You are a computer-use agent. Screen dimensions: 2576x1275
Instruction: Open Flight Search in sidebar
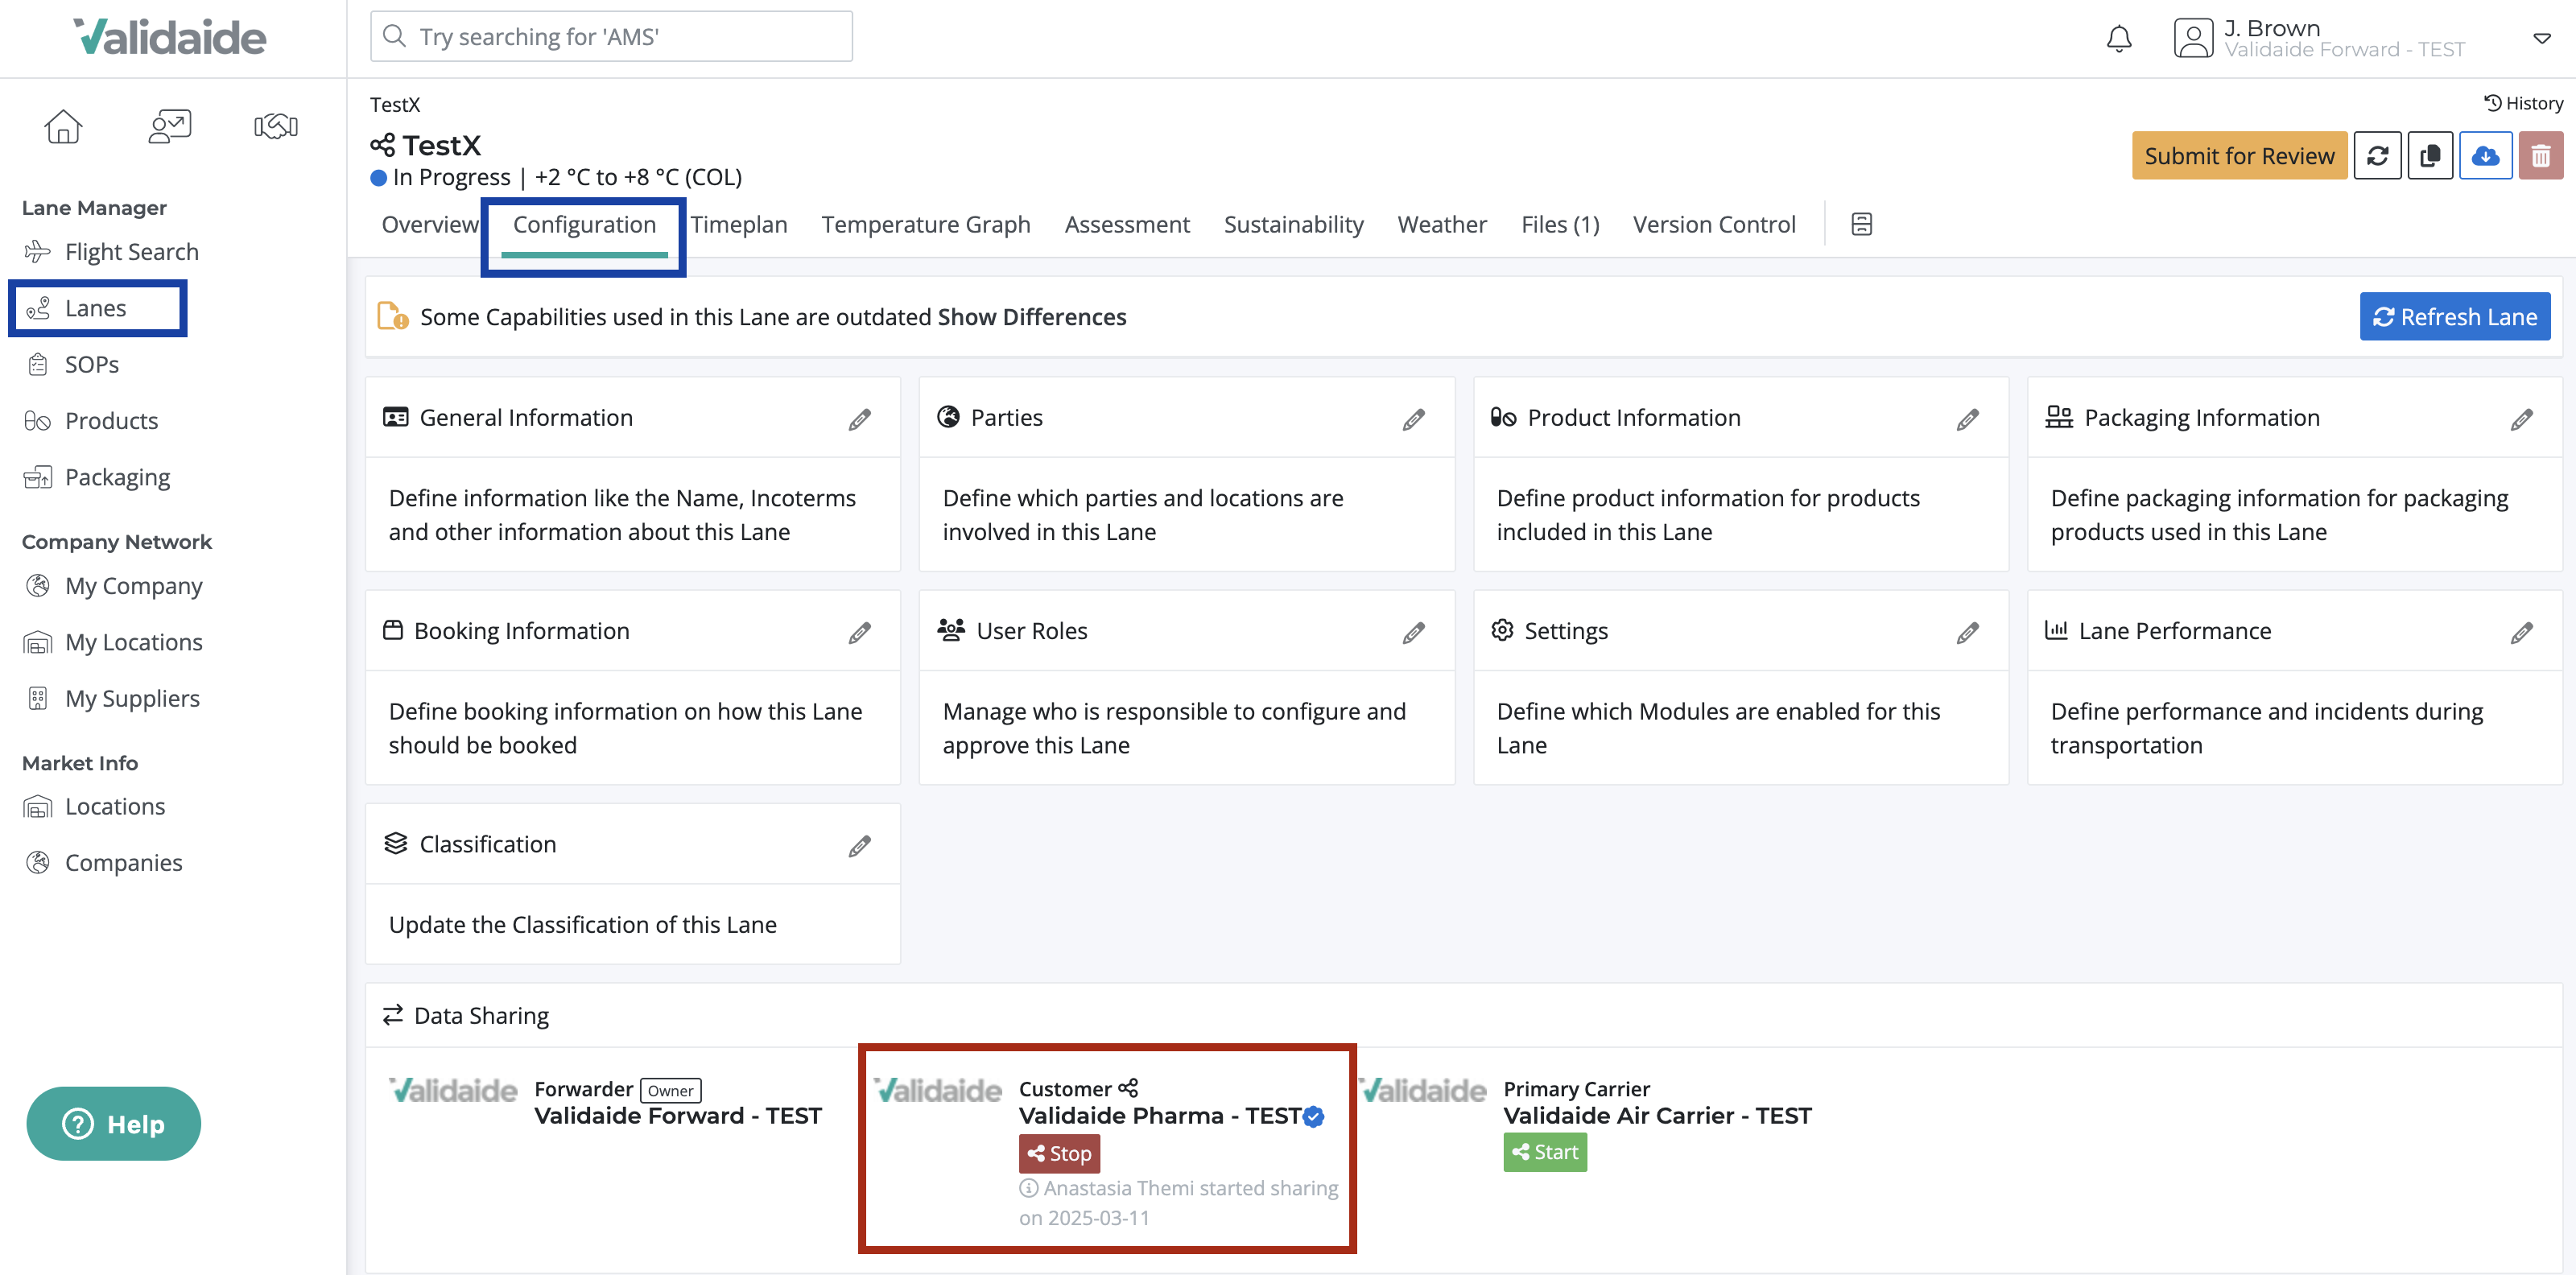point(111,252)
